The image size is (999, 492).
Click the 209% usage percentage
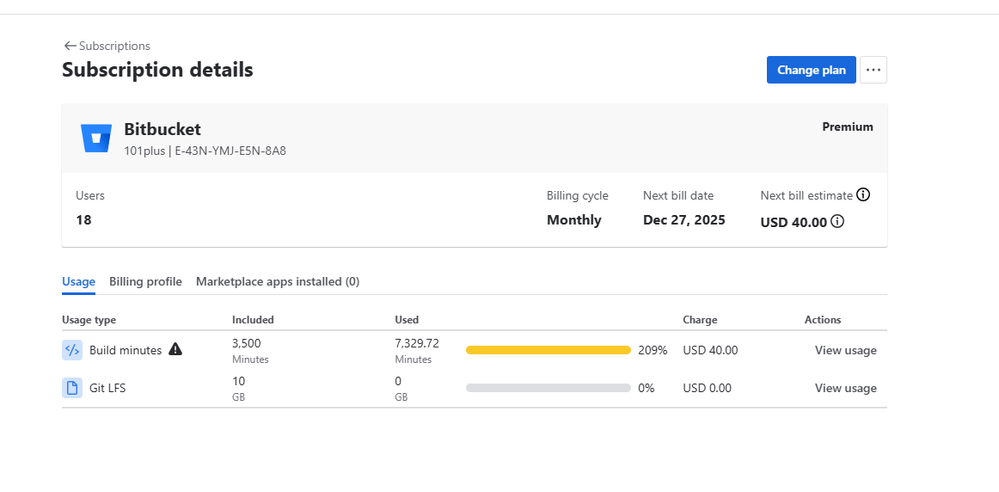(652, 350)
